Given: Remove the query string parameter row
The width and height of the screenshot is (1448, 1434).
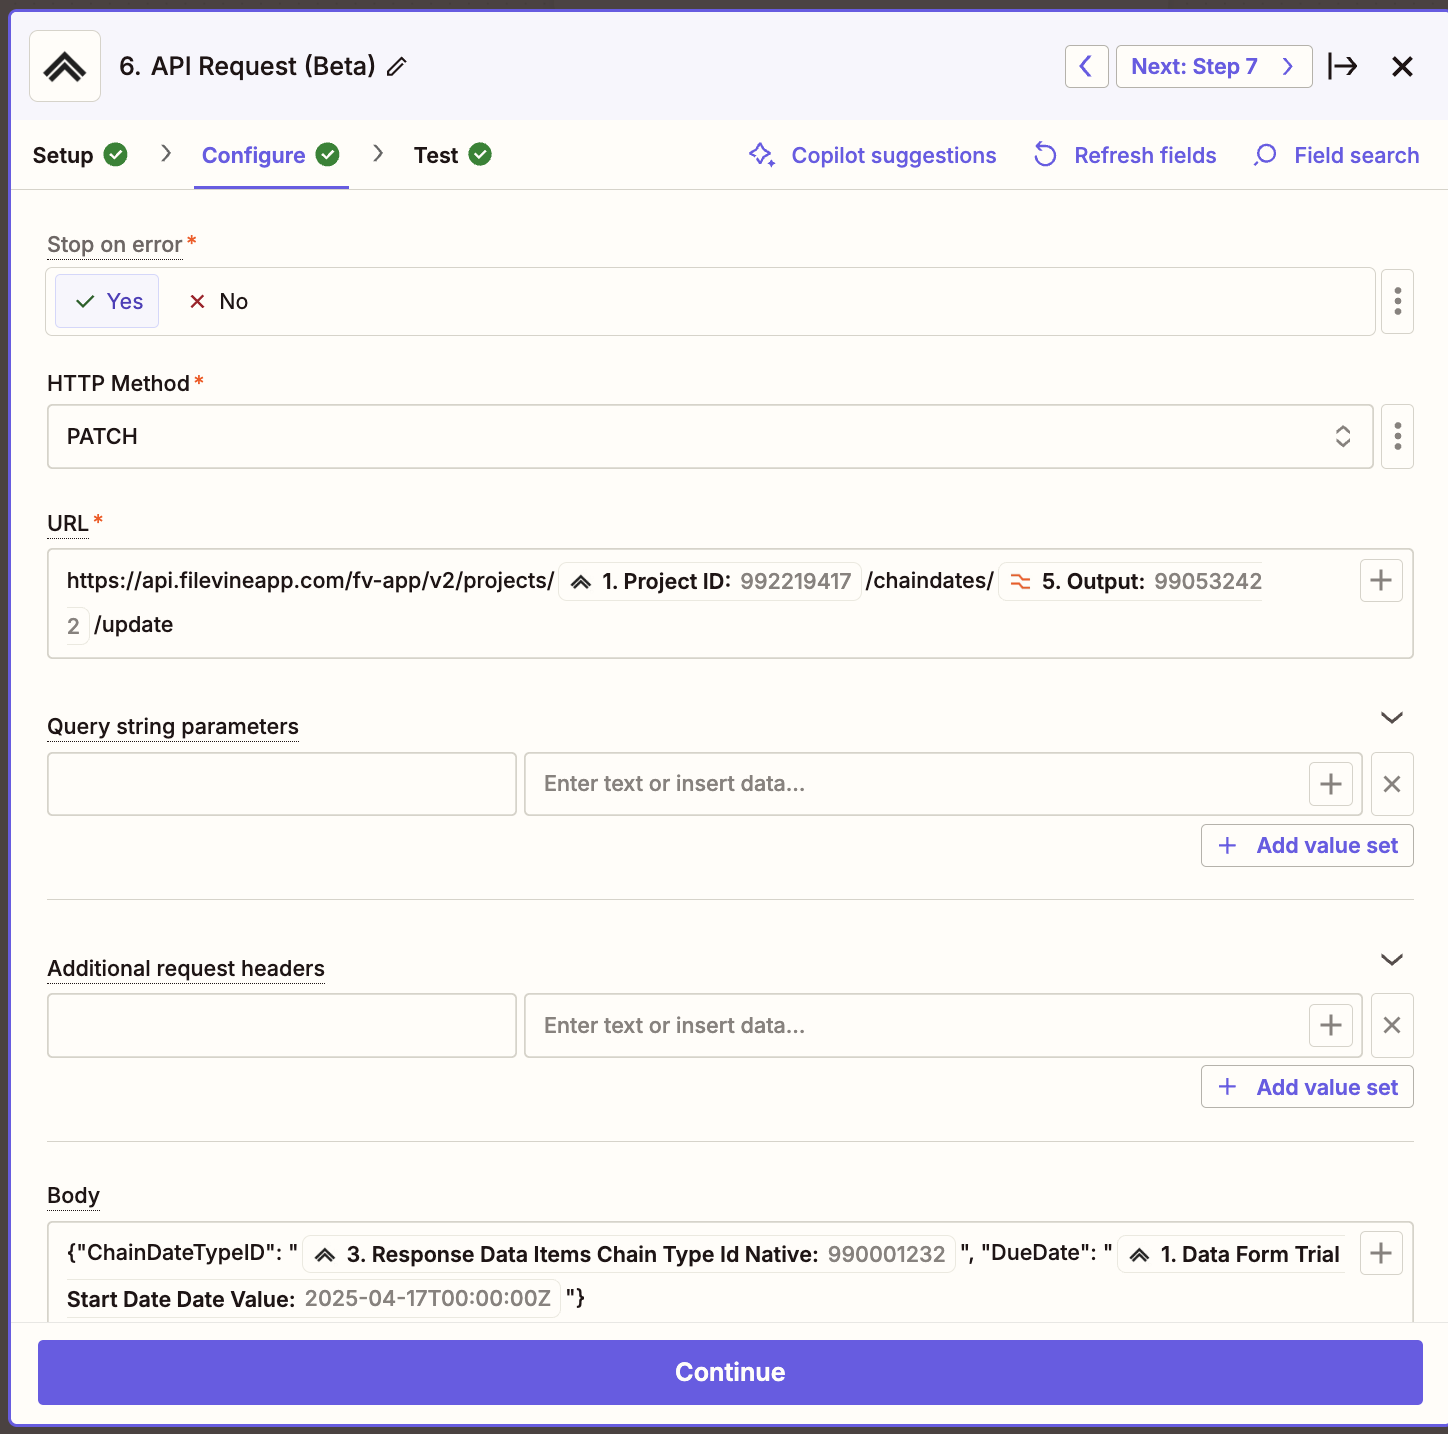Looking at the screenshot, I should click(1391, 784).
